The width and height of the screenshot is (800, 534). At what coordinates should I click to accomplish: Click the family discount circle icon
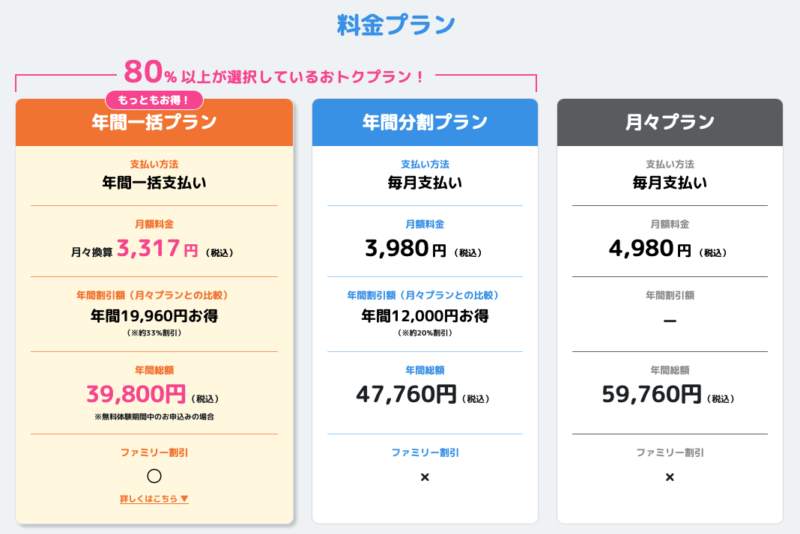click(x=154, y=476)
